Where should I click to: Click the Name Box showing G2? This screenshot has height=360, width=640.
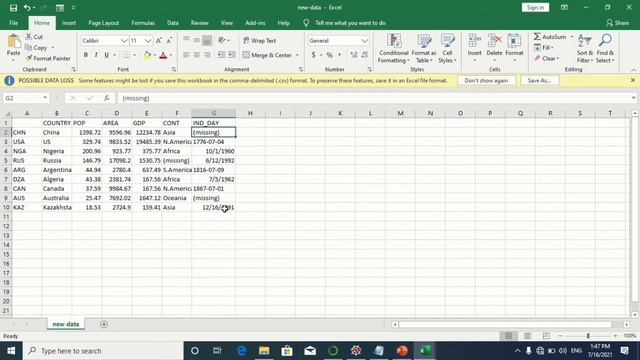pyautogui.click(x=26, y=98)
